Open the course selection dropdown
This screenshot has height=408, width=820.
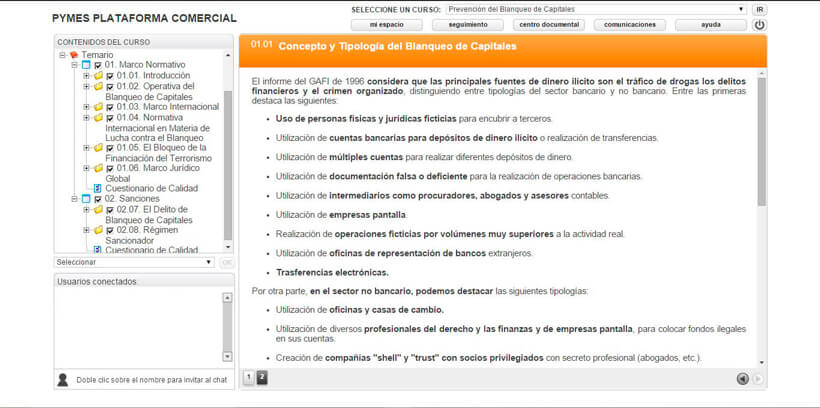click(x=596, y=9)
